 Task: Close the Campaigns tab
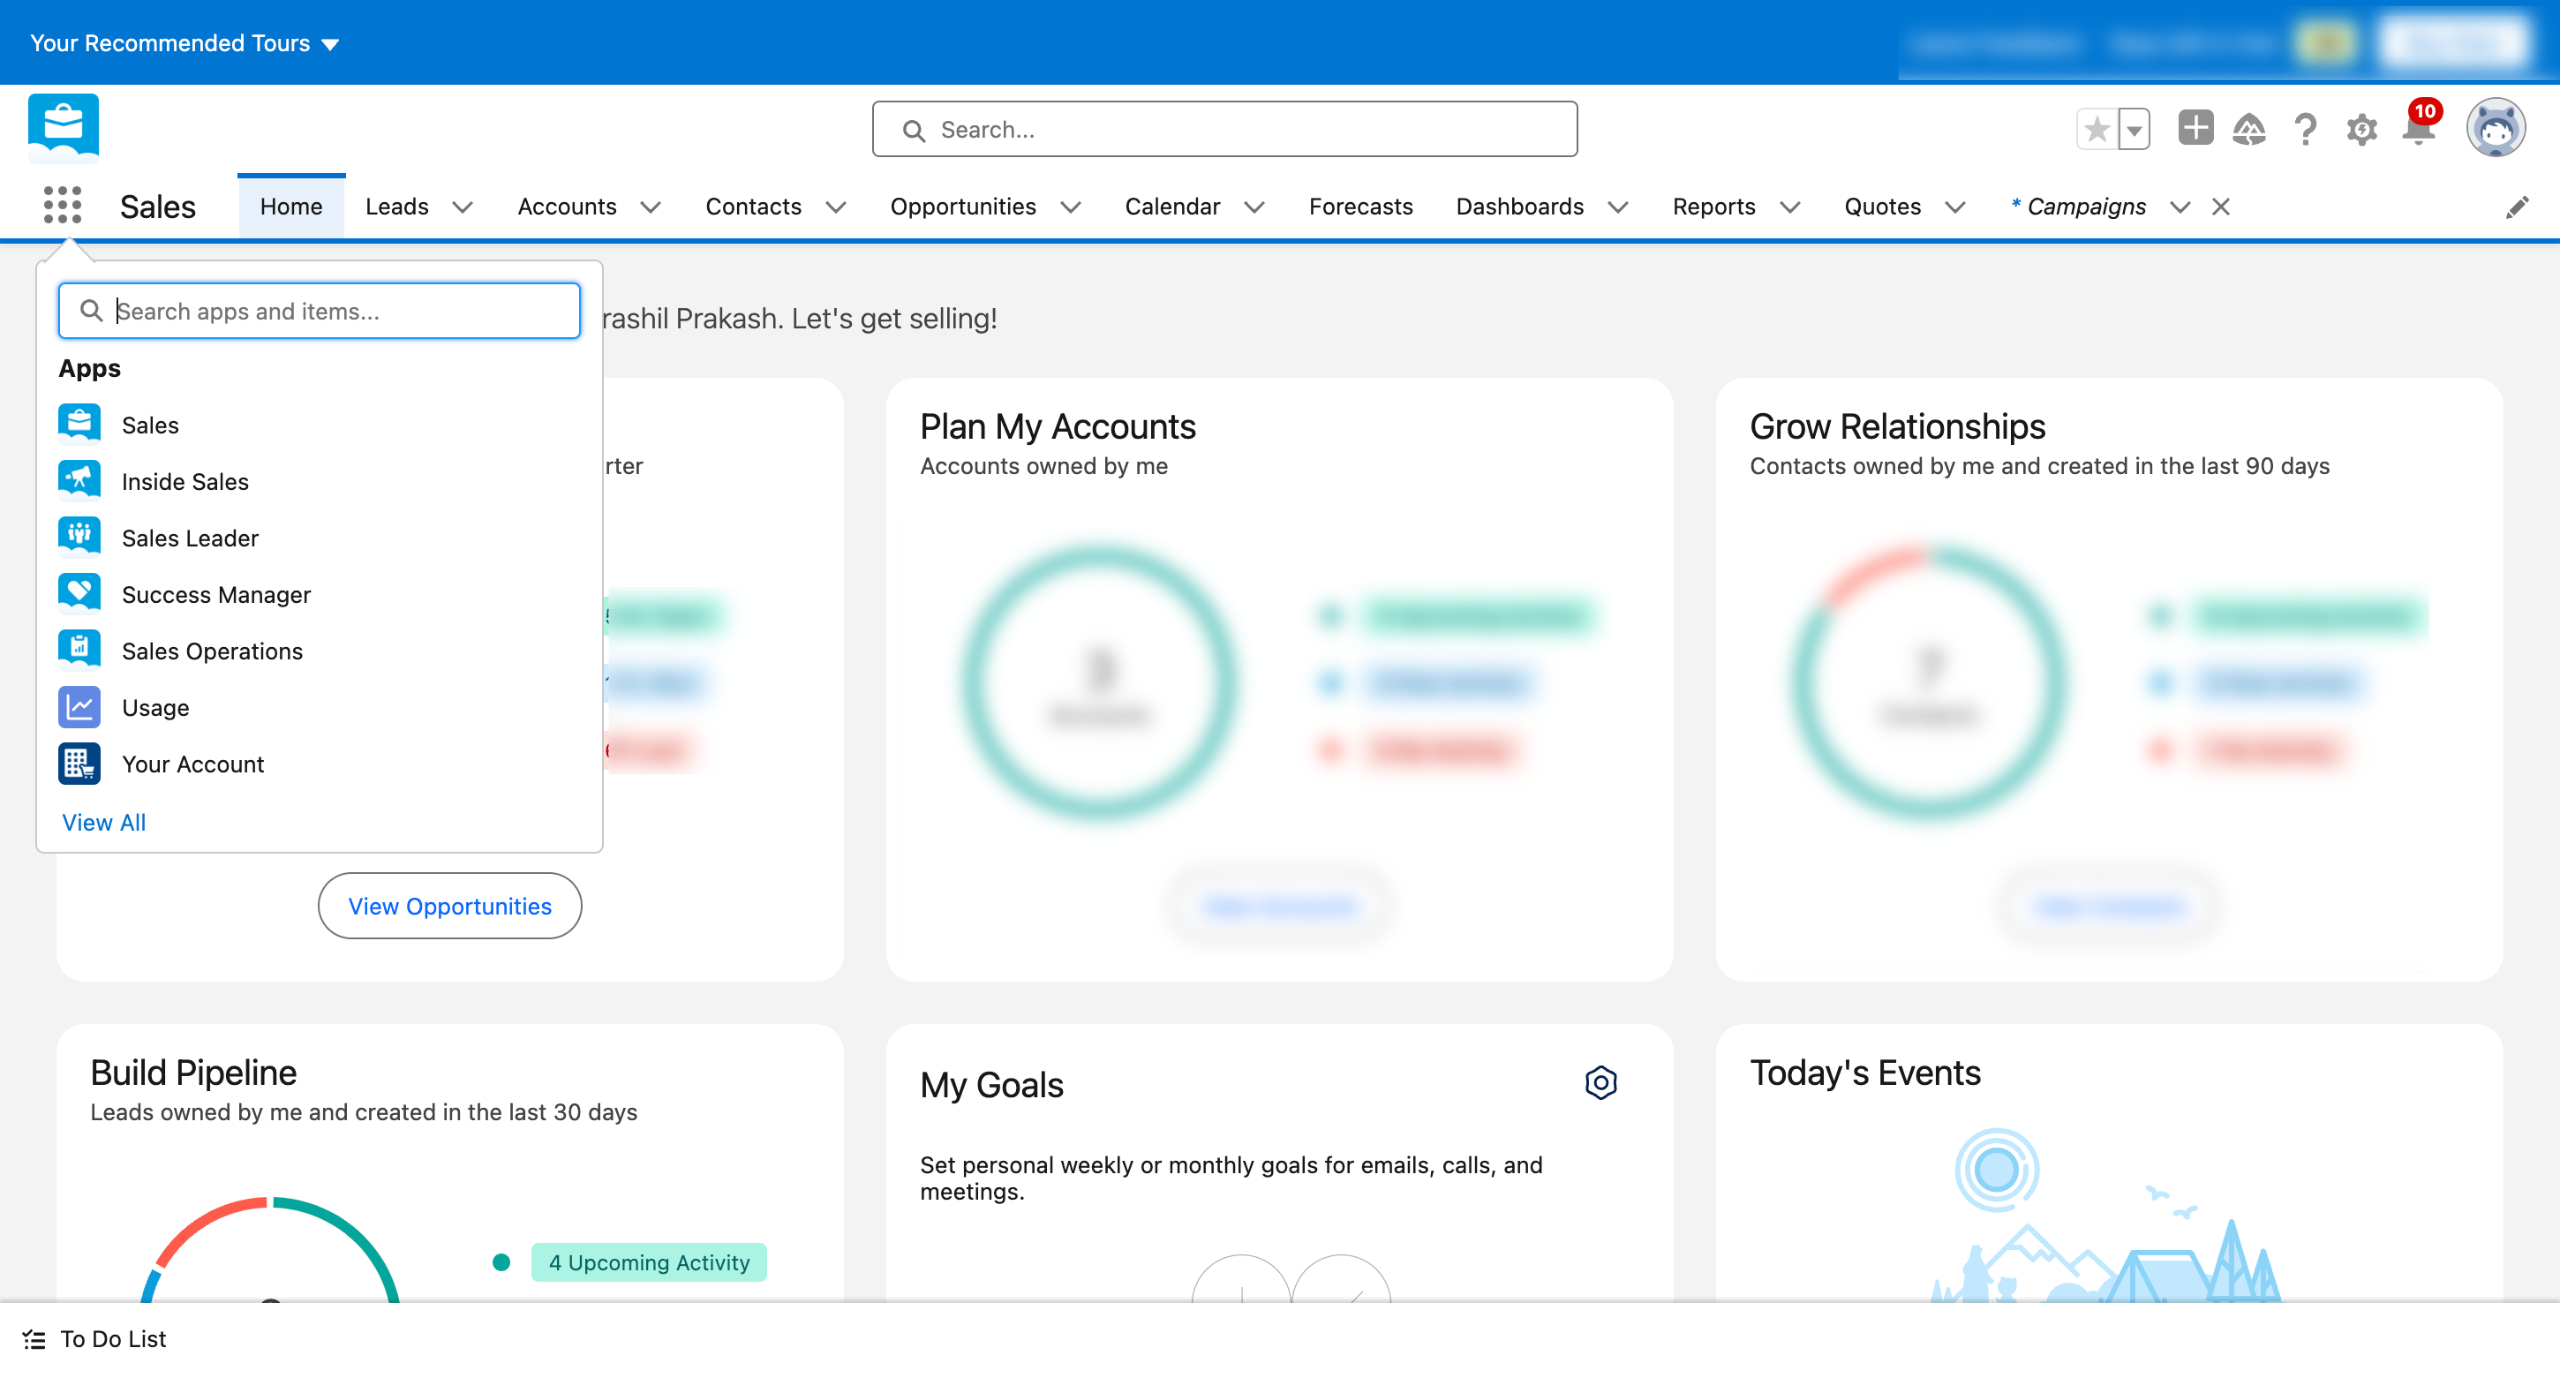(2221, 207)
